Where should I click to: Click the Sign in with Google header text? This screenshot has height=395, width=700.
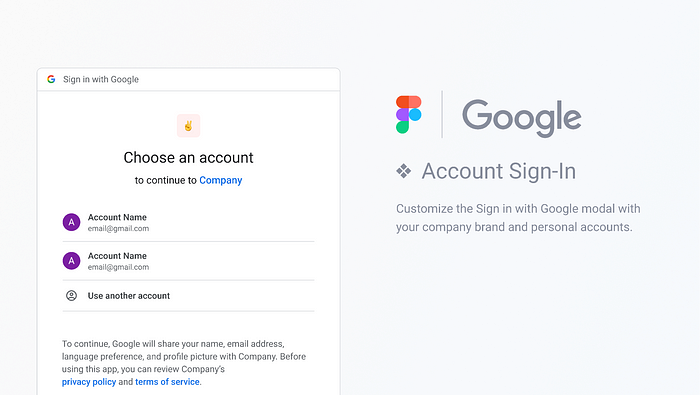101,79
